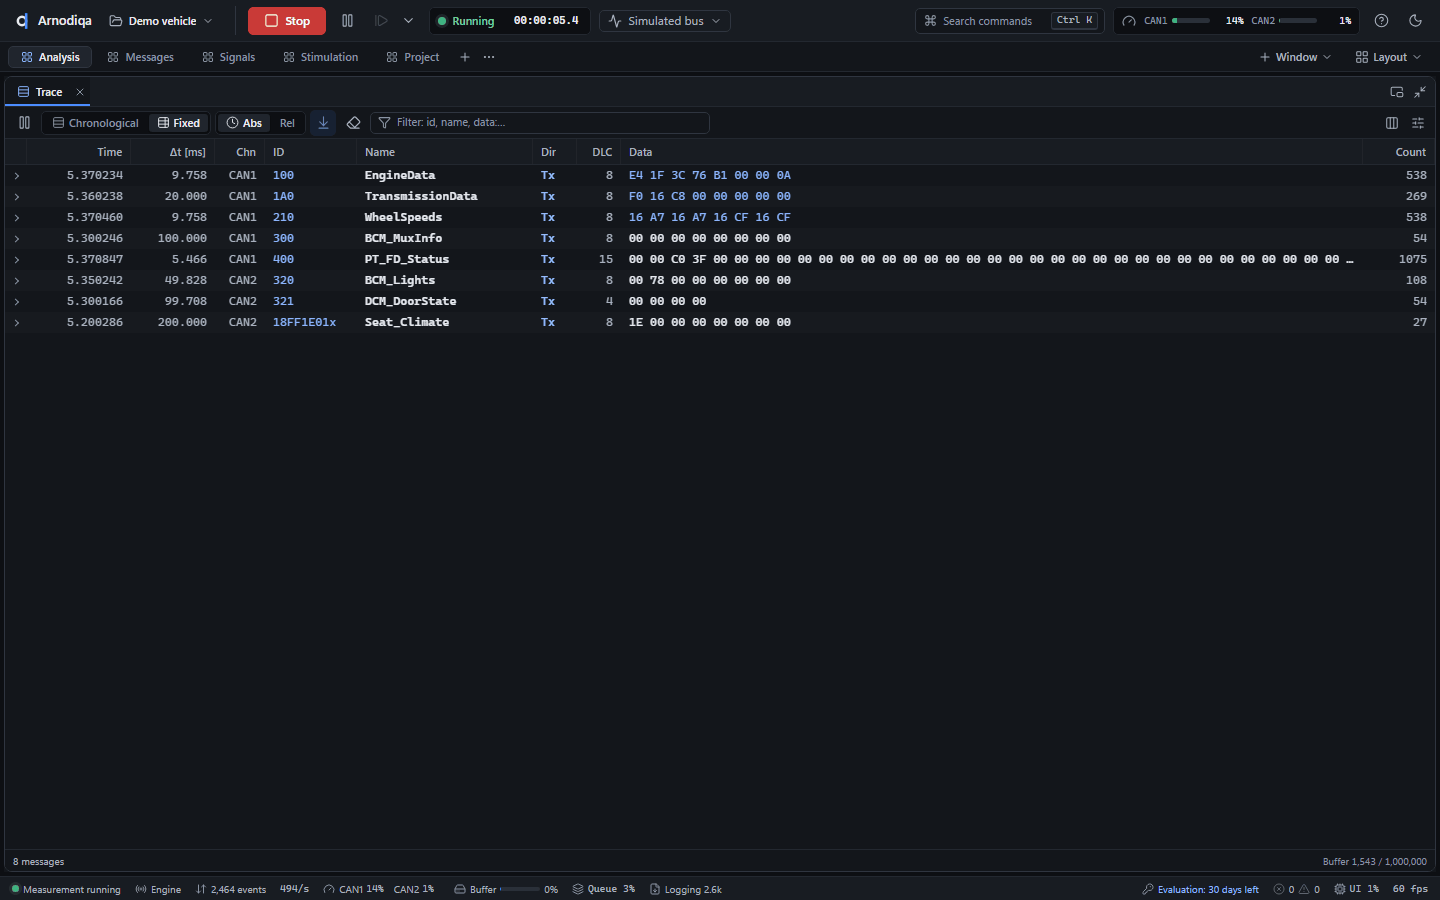
Task: Toggle auto-scroll to latest message
Action: coord(323,123)
